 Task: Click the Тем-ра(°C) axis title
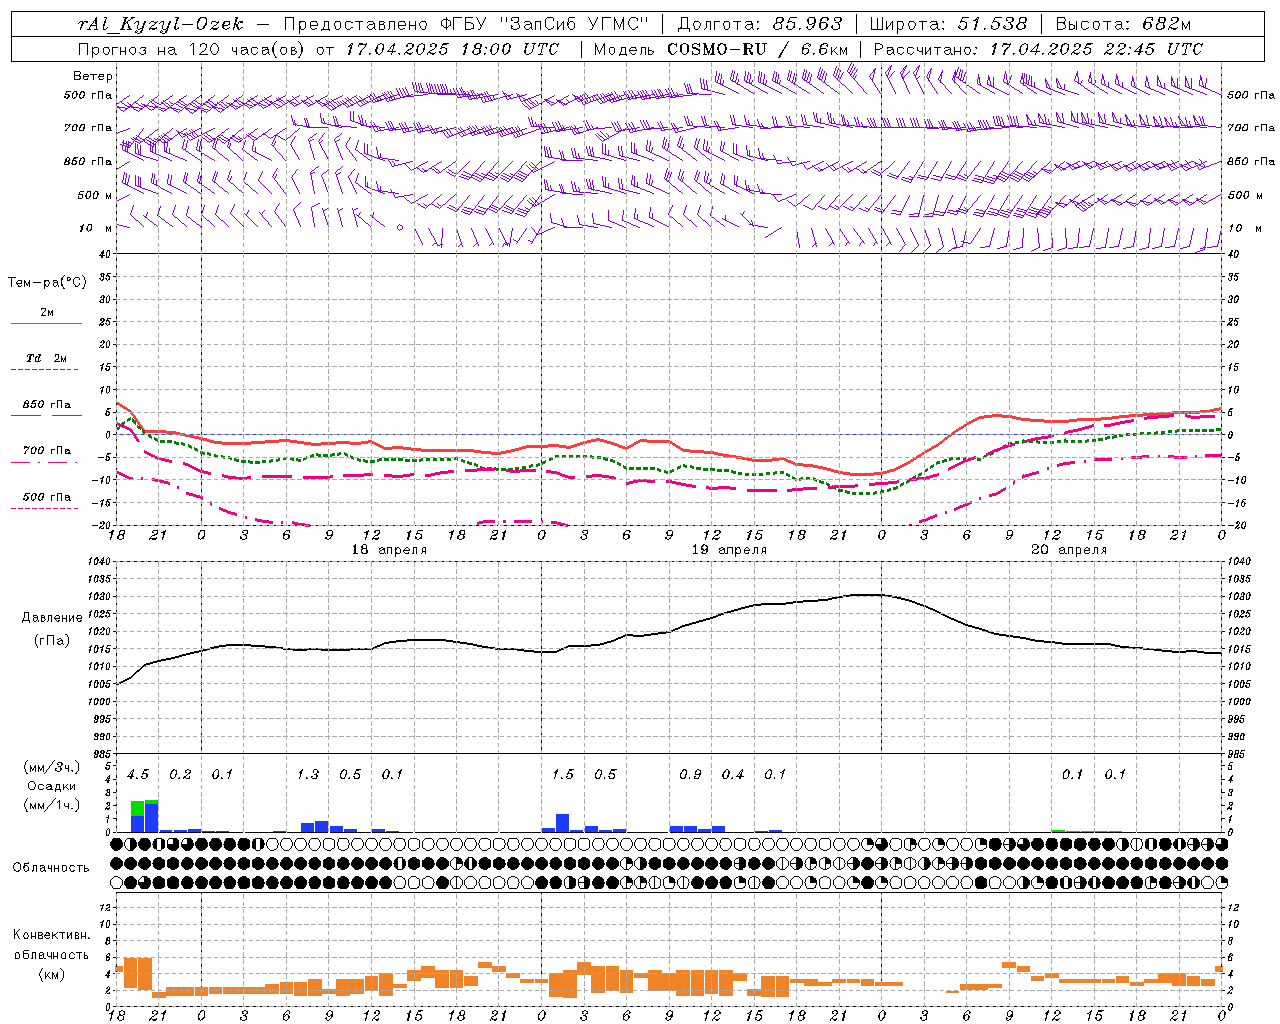pos(47,283)
